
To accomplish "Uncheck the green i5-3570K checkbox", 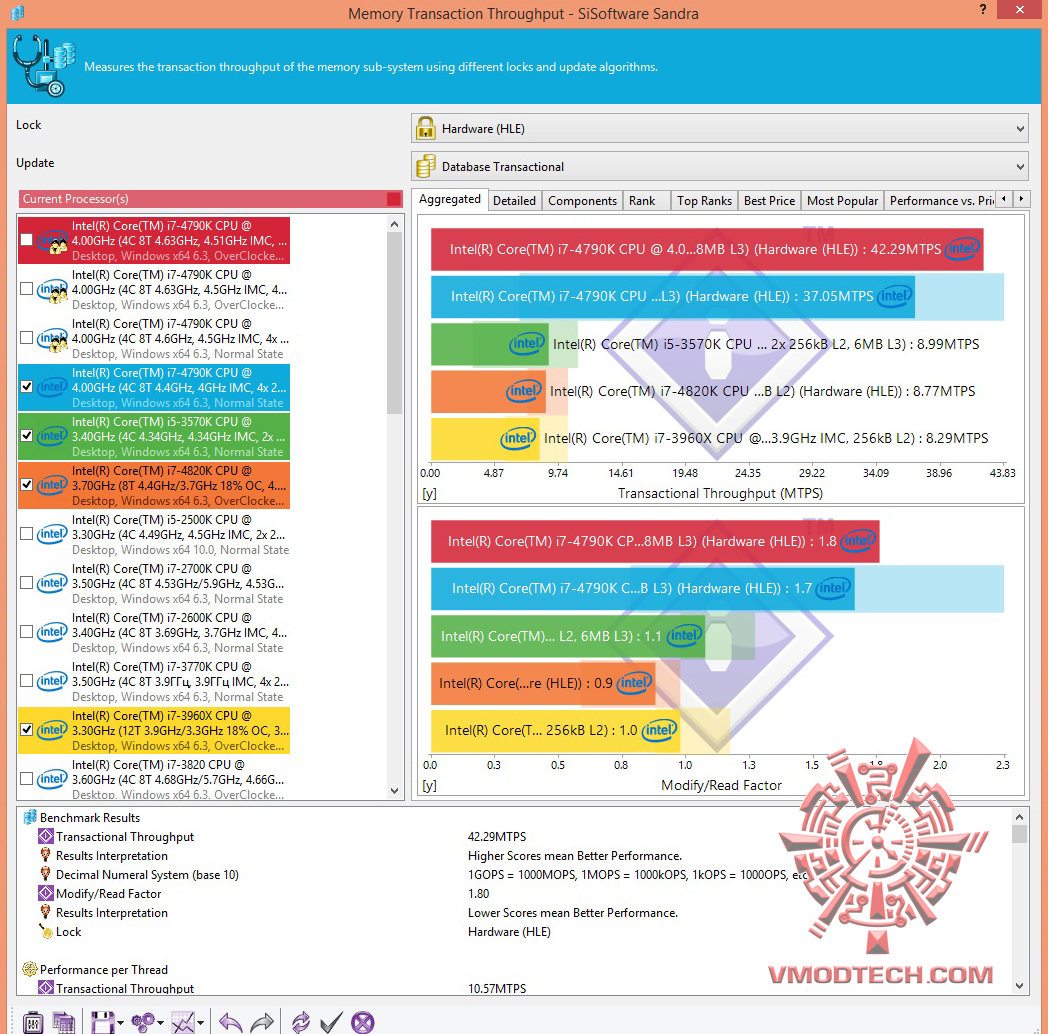I will [x=26, y=436].
